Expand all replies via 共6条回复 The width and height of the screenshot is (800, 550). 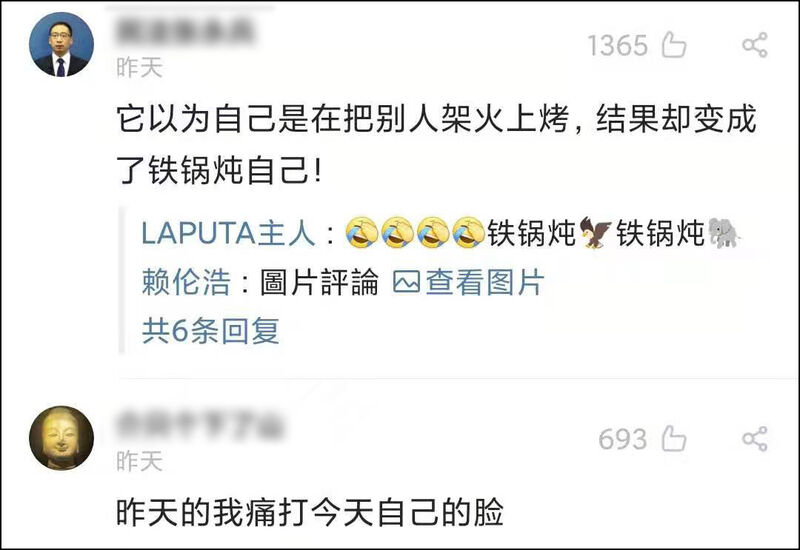tap(211, 331)
